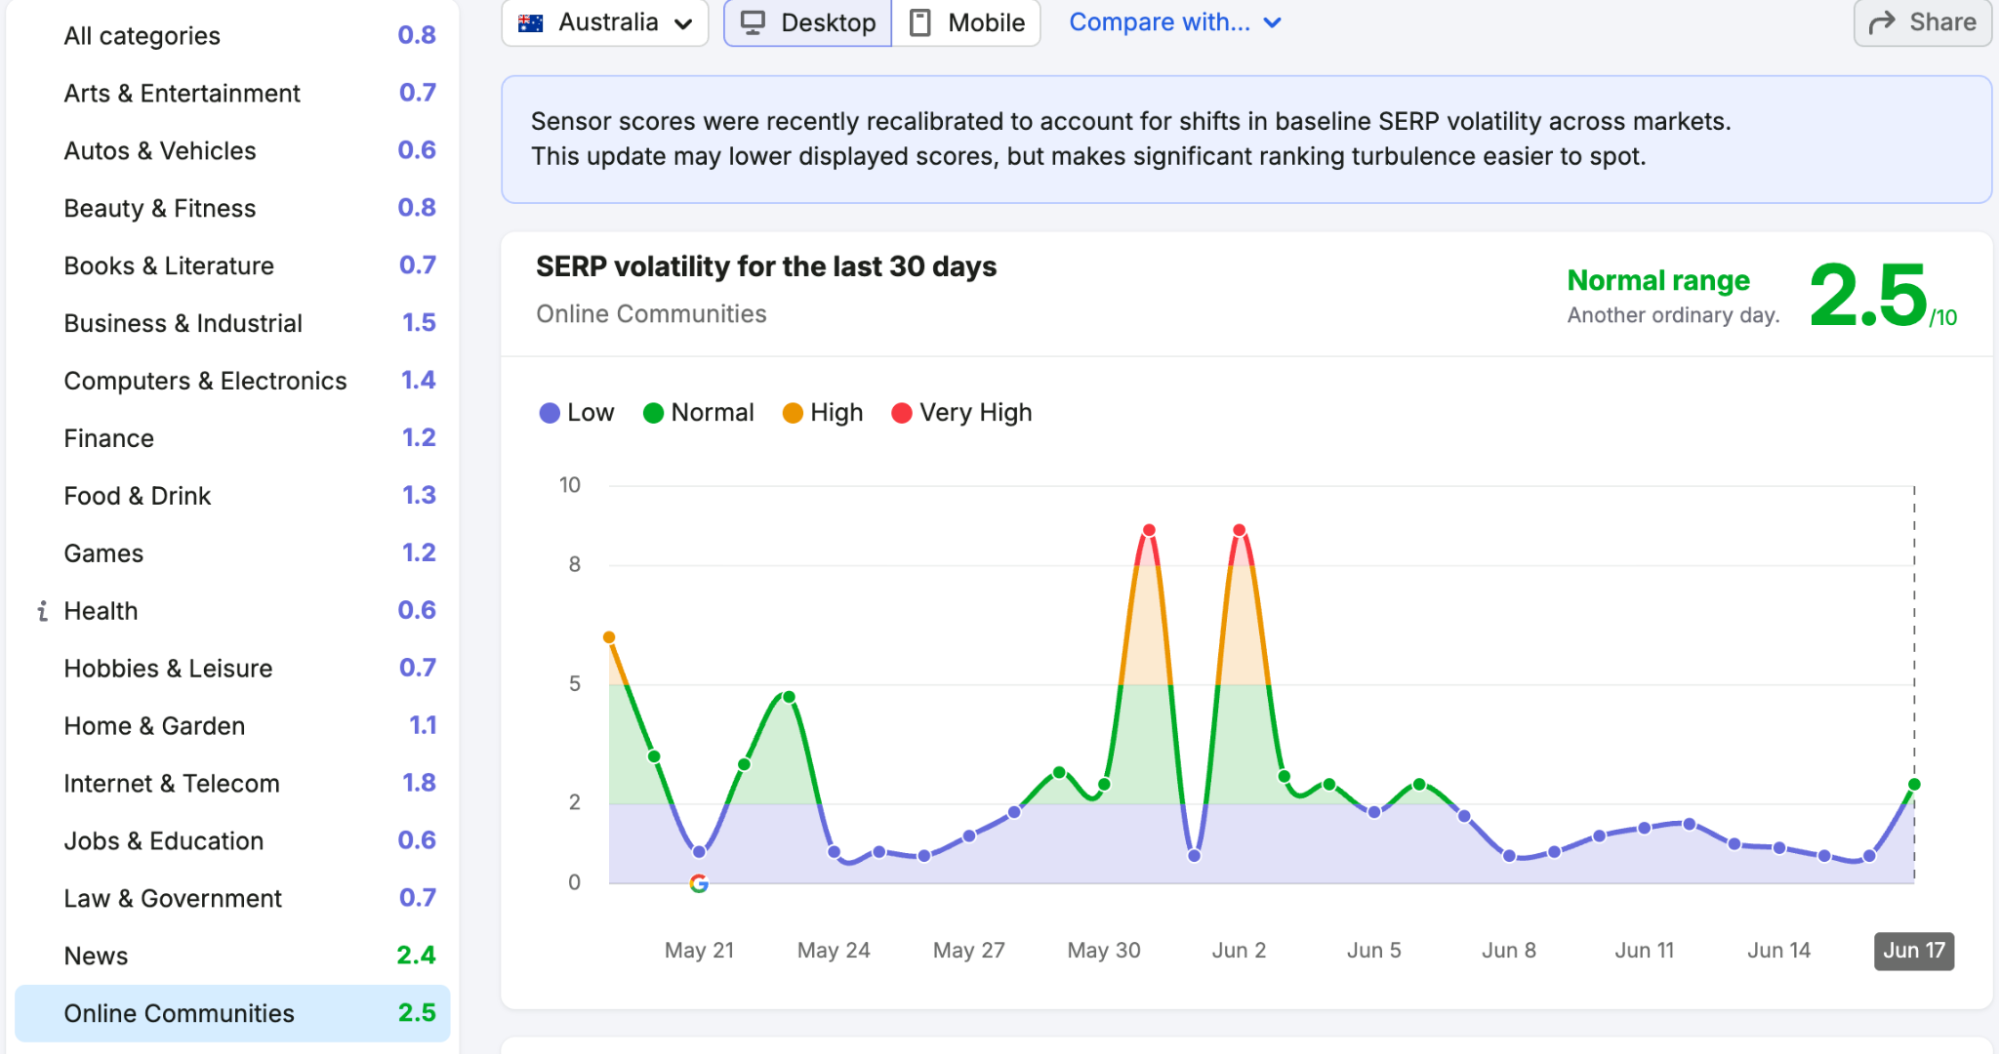
Task: Click the Share arrow icon
Action: coord(1882,23)
